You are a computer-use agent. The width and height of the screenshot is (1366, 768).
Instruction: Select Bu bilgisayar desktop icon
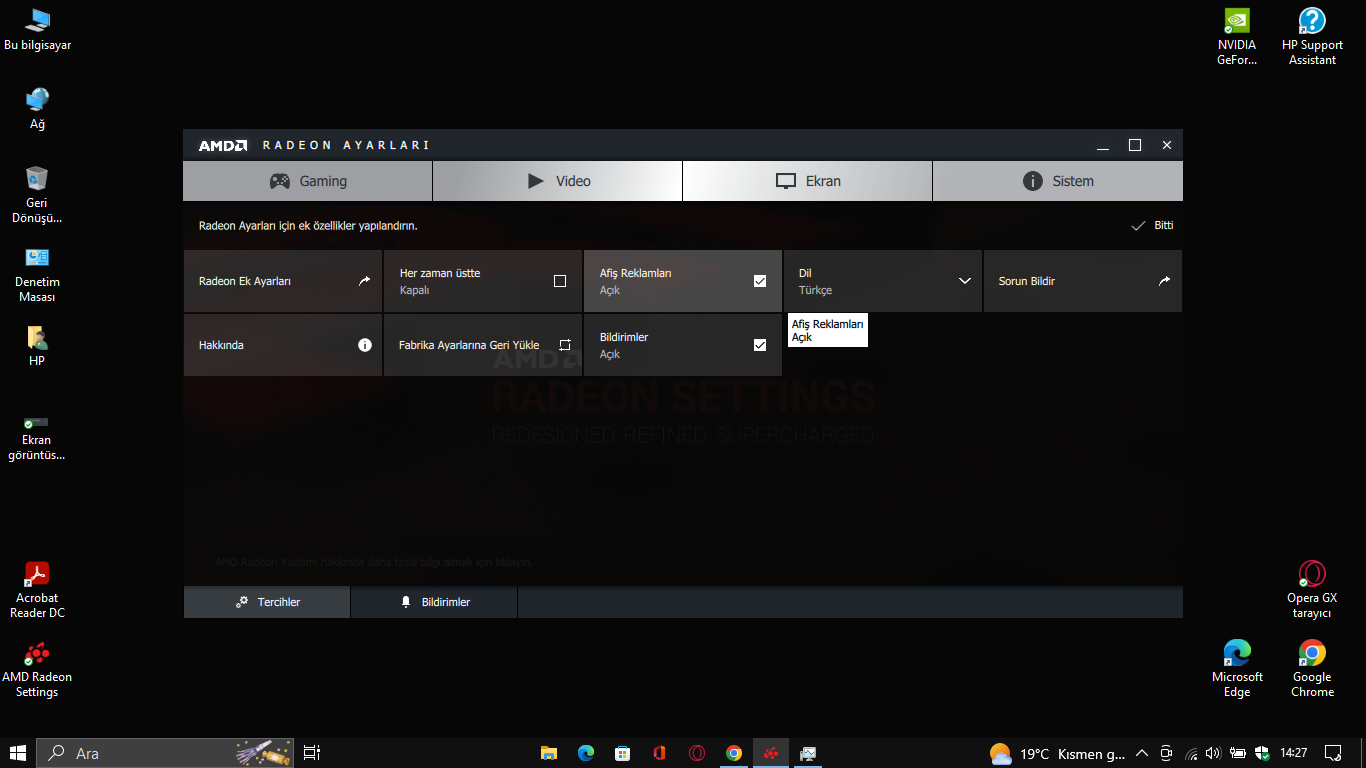(x=38, y=30)
